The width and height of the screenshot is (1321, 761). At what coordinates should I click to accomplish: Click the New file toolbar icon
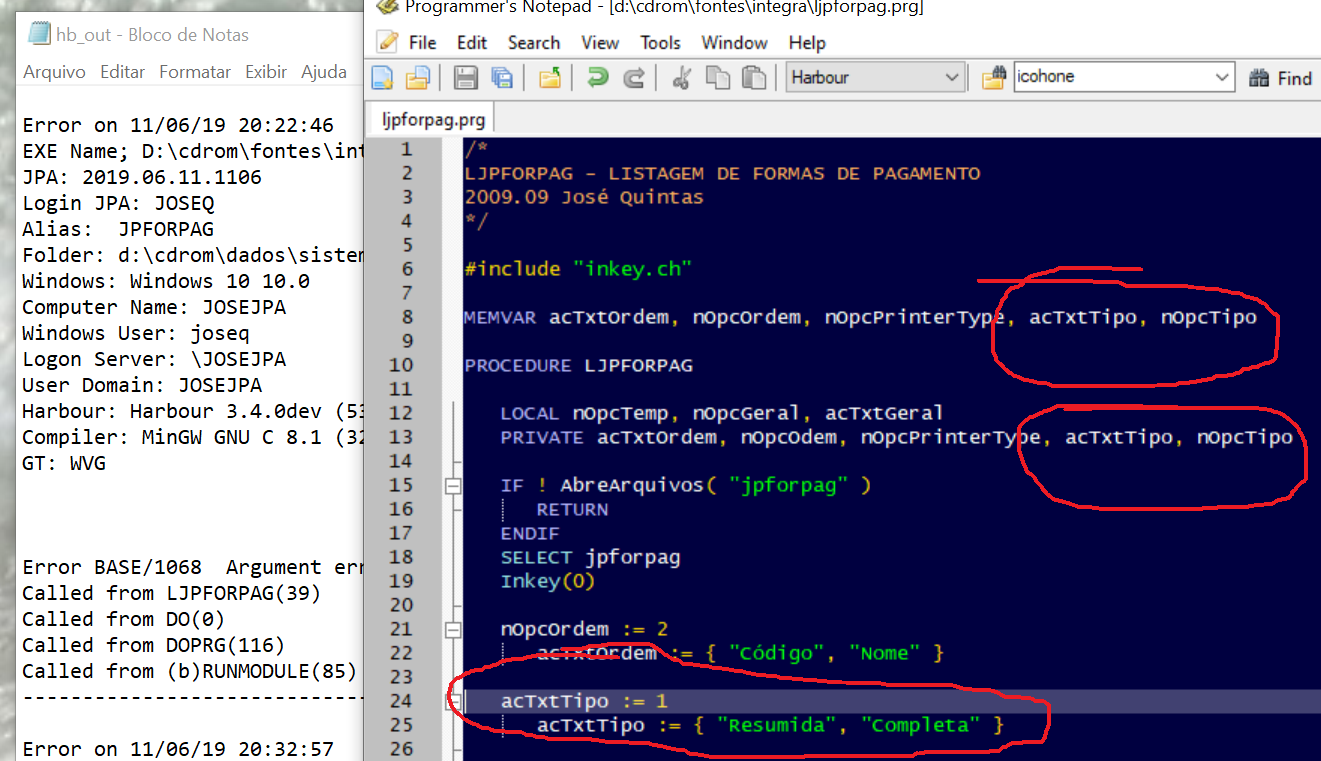pos(382,78)
